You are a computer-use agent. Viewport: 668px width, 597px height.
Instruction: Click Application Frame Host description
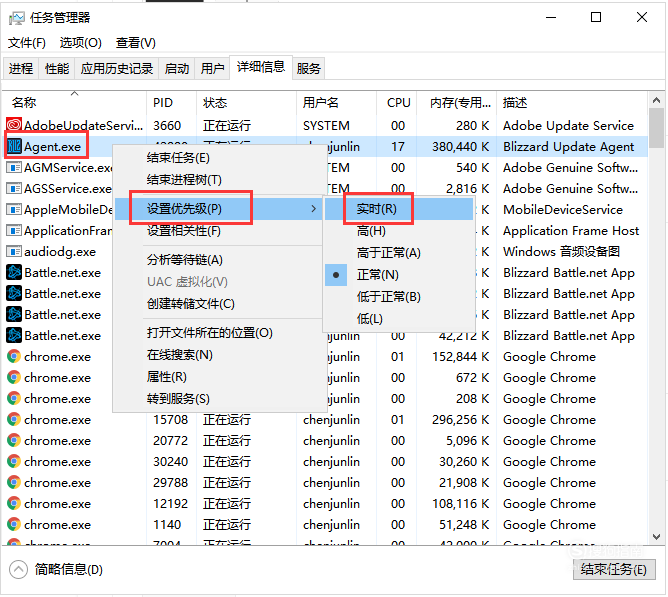pos(571,231)
